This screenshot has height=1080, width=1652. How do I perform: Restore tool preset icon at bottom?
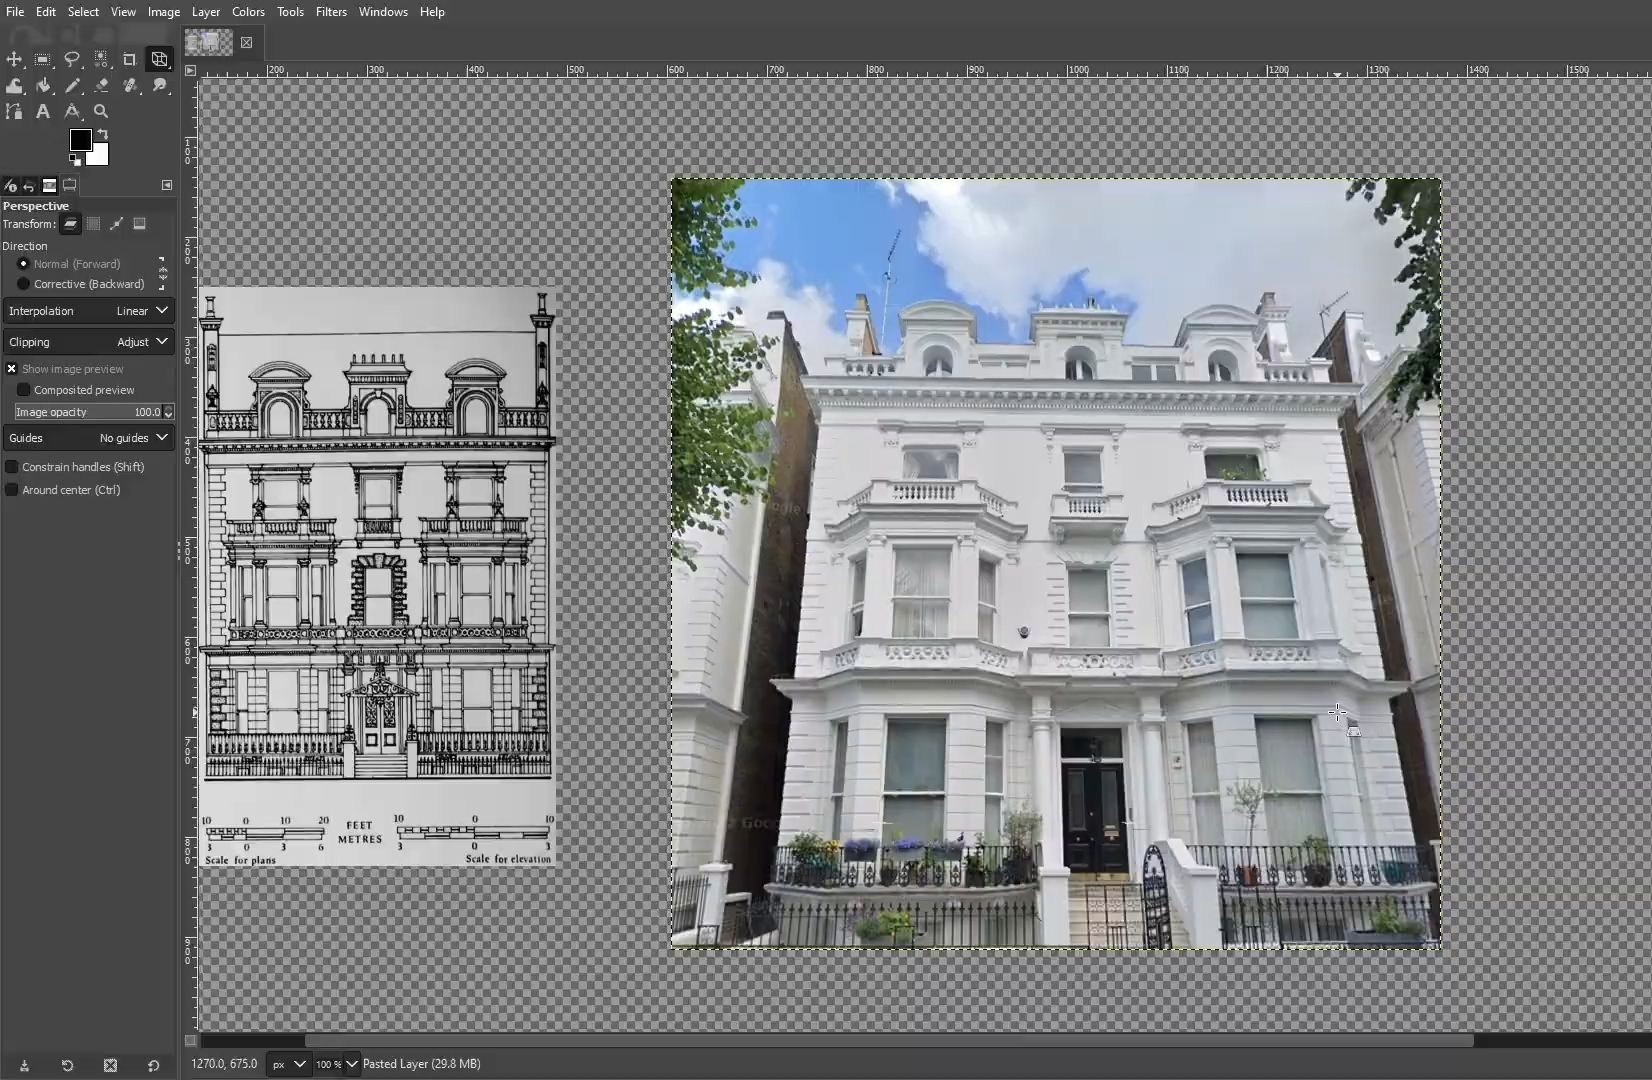pyautogui.click(x=67, y=1066)
